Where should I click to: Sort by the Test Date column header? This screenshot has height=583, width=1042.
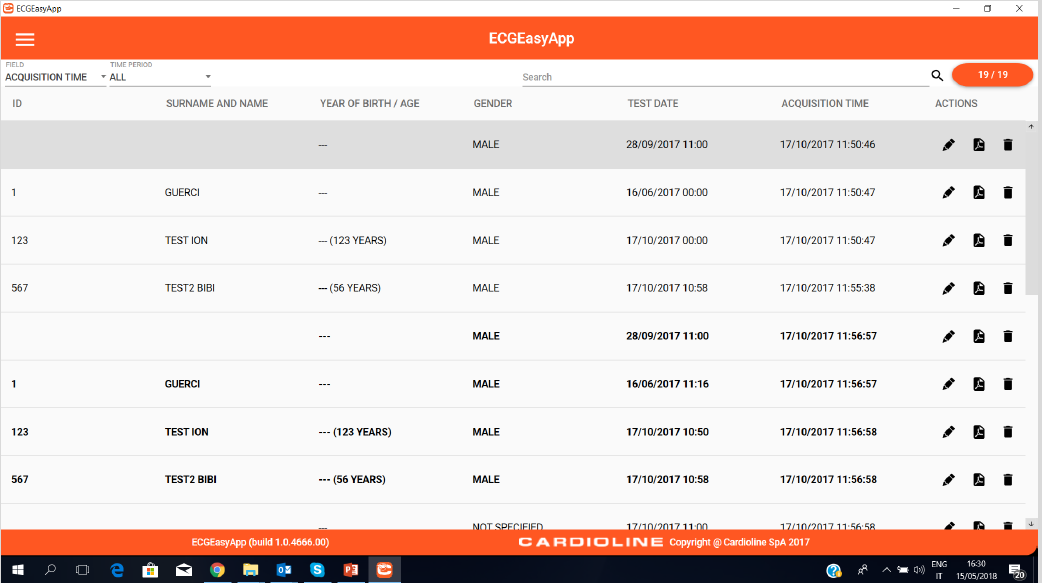point(653,103)
